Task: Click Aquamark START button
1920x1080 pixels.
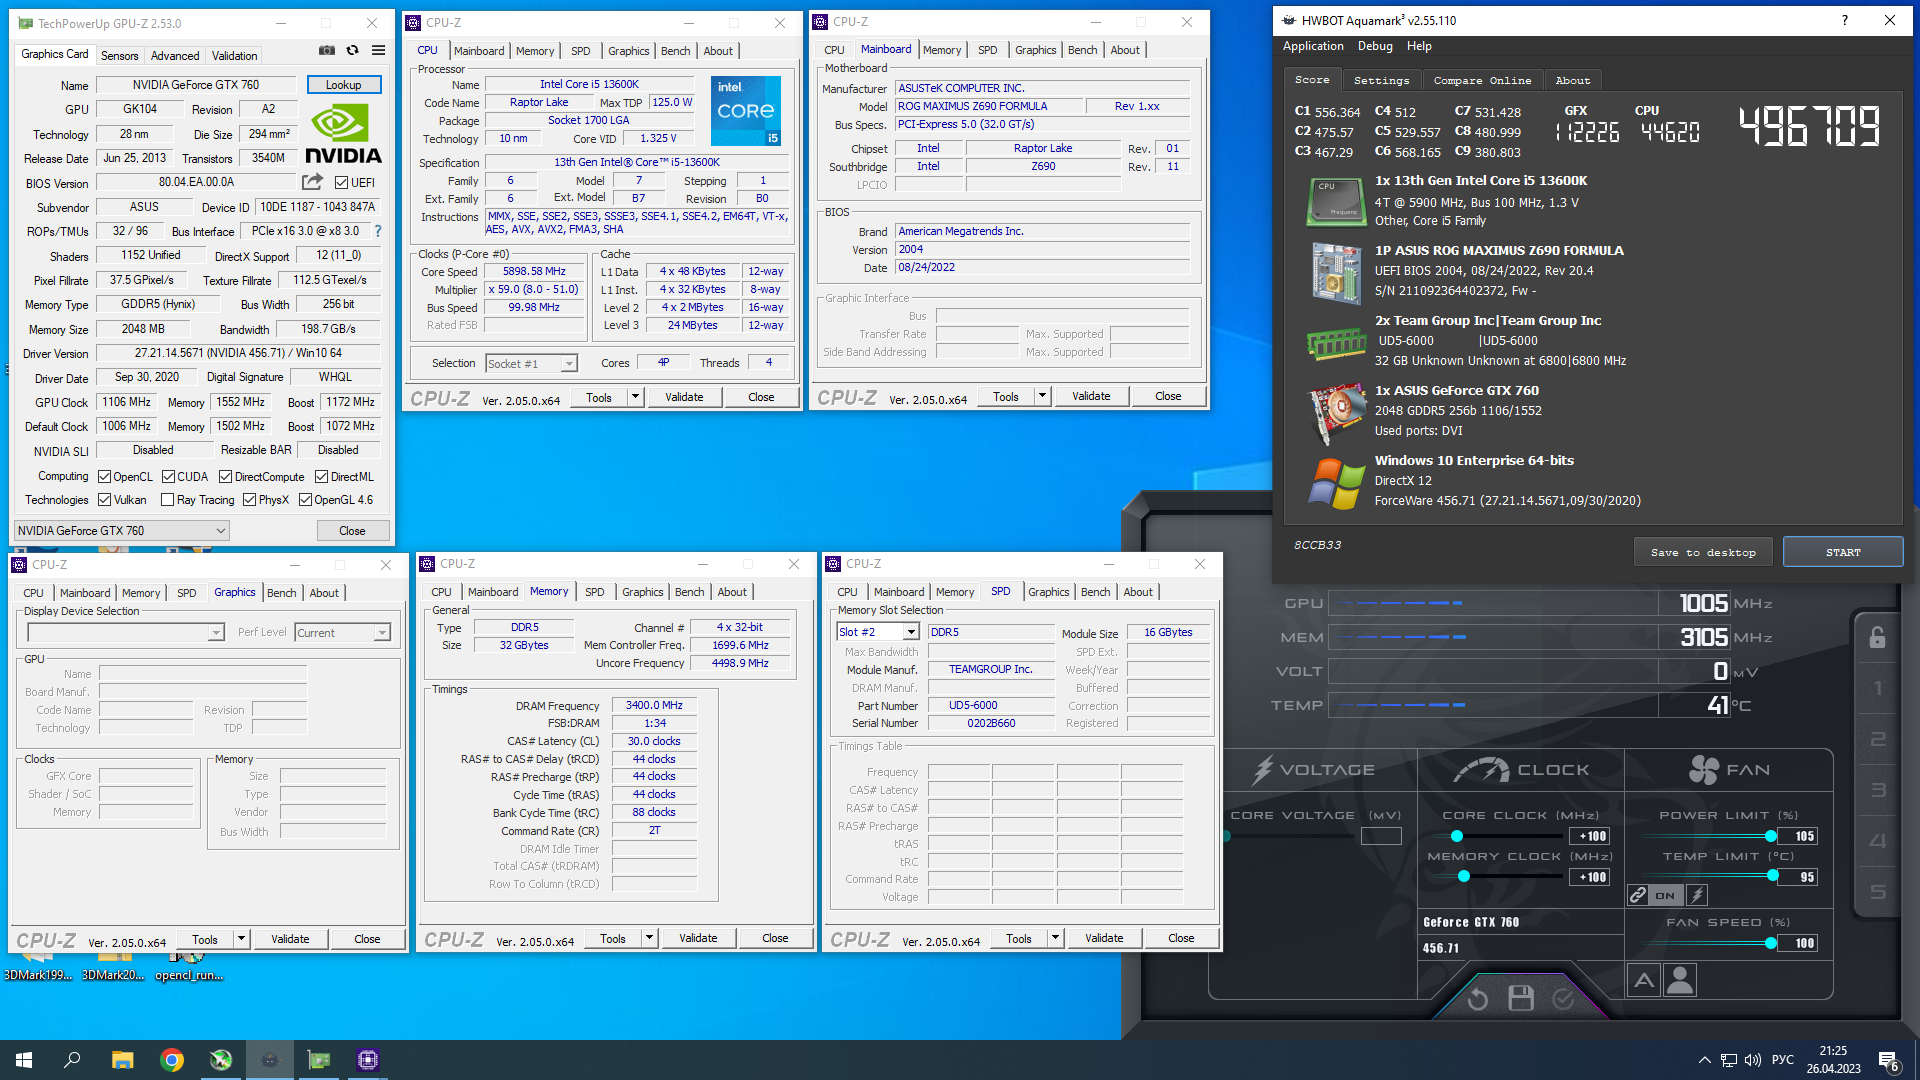Action: [x=1843, y=552]
